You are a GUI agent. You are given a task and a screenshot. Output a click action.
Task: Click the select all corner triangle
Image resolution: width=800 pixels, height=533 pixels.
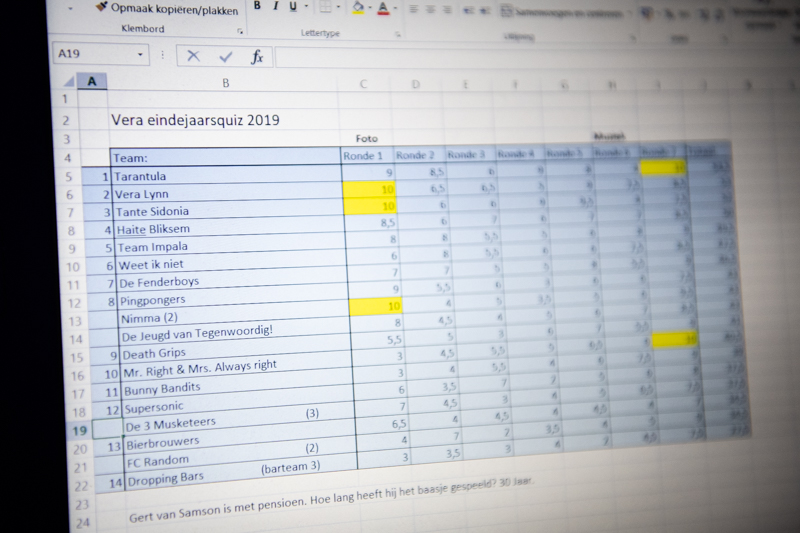68,81
